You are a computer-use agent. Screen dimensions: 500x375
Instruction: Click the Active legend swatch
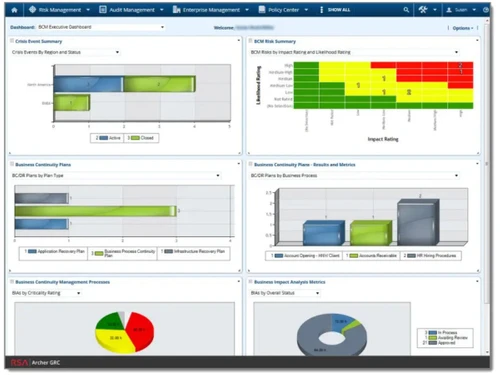(x=104, y=138)
